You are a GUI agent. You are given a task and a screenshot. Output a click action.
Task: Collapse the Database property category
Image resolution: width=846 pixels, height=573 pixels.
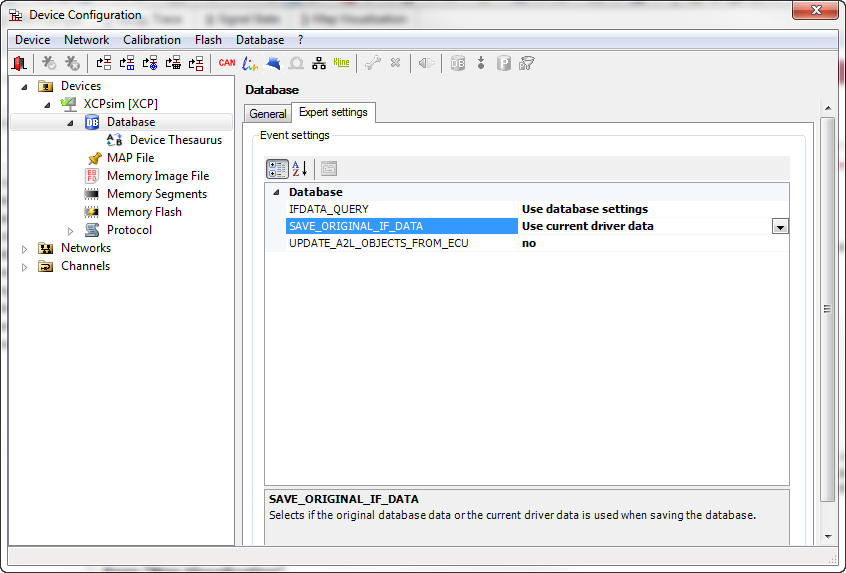tap(276, 192)
